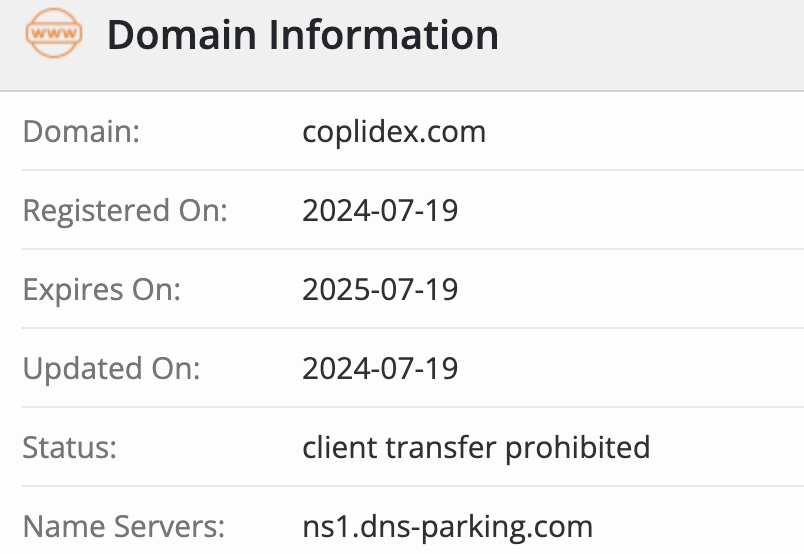Select the expiry date 2025-07-19
Image resolution: width=804 pixels, height=554 pixels.
point(380,289)
